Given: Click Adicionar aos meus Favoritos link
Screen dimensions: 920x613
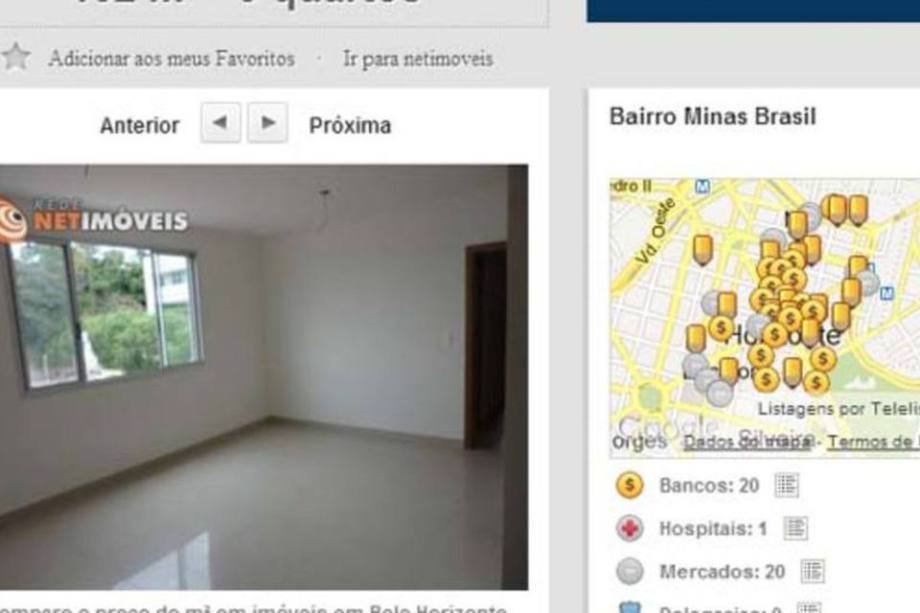Looking at the screenshot, I should [x=171, y=59].
